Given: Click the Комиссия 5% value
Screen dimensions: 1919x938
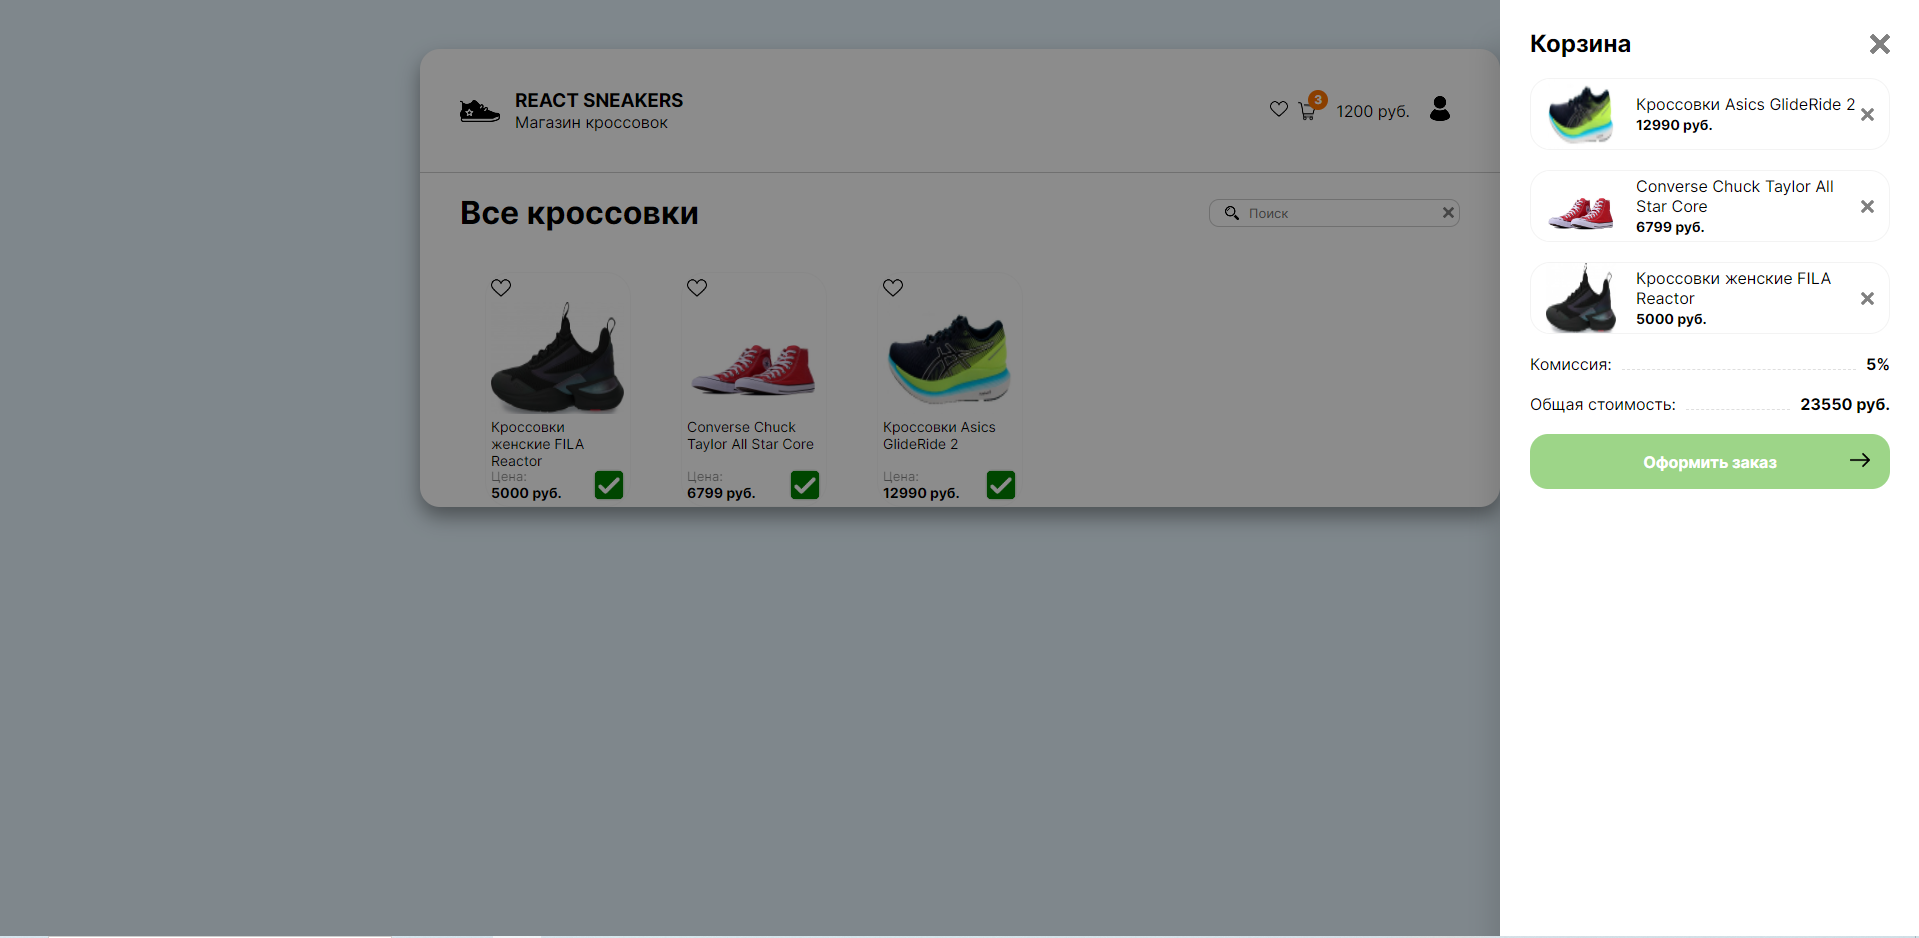Looking at the screenshot, I should click(x=1877, y=364).
